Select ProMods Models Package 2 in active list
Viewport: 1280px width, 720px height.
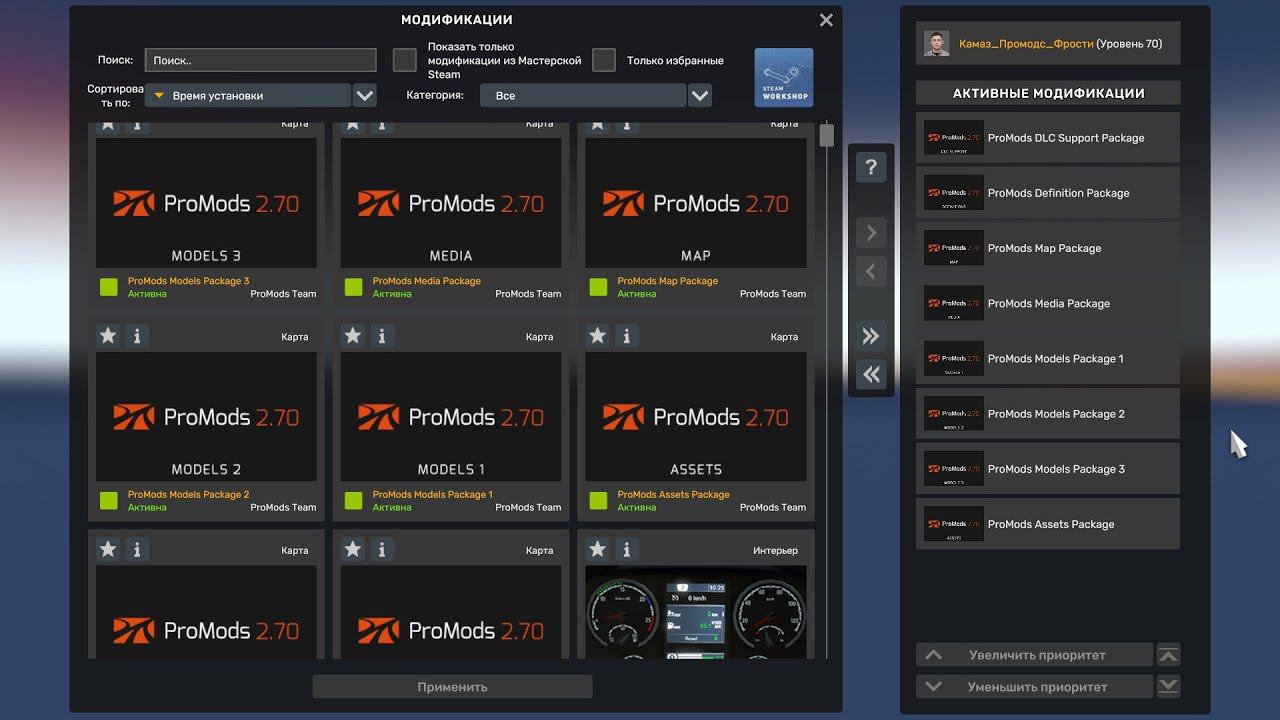point(1048,413)
